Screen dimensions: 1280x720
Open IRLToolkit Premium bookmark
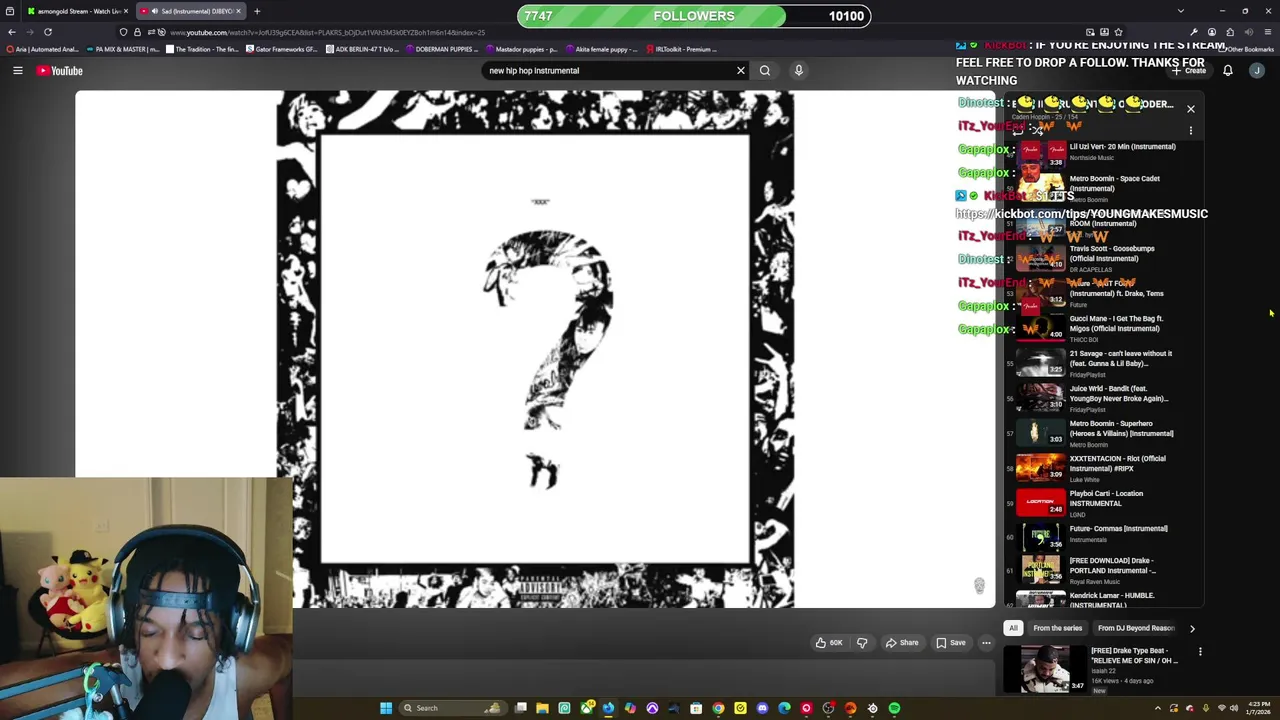(682, 49)
